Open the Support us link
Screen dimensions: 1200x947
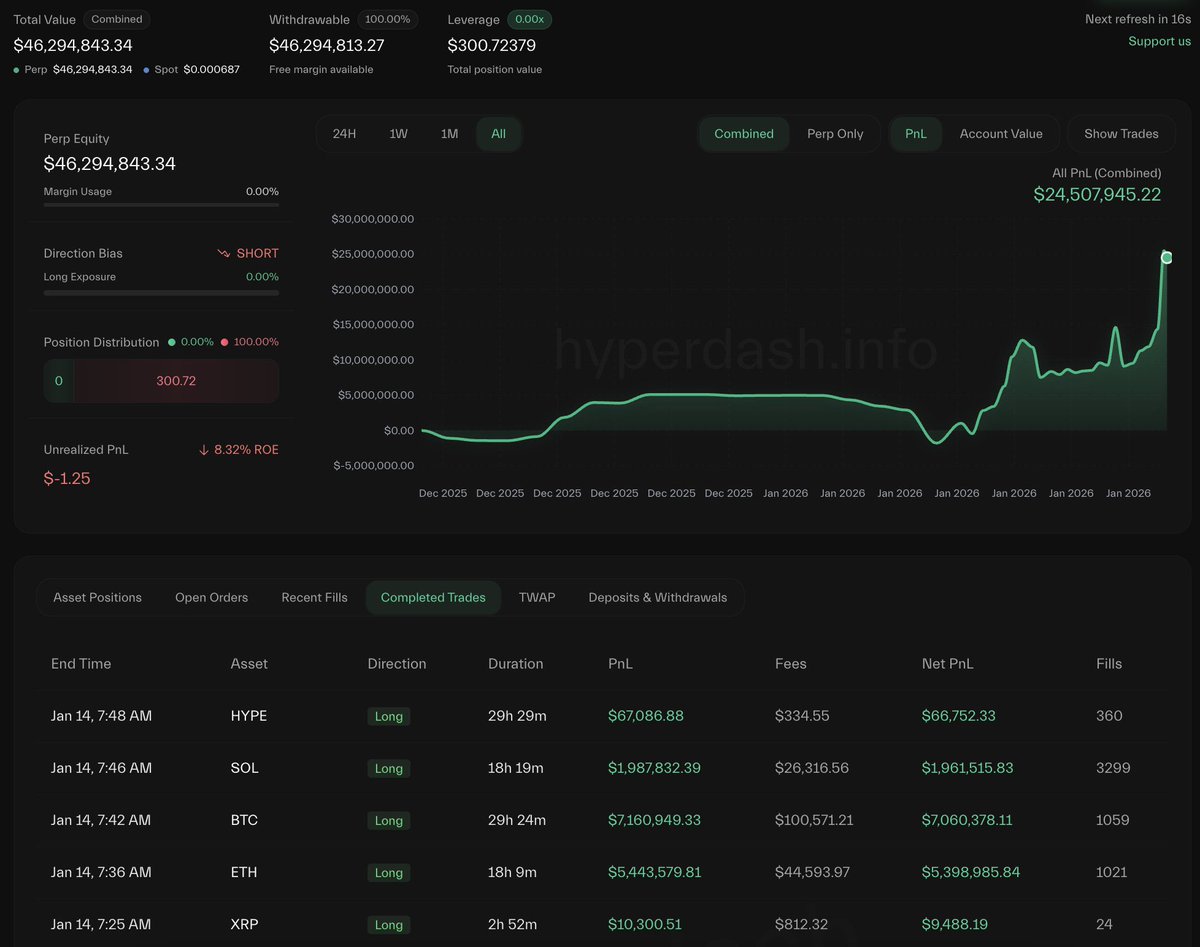point(1159,41)
